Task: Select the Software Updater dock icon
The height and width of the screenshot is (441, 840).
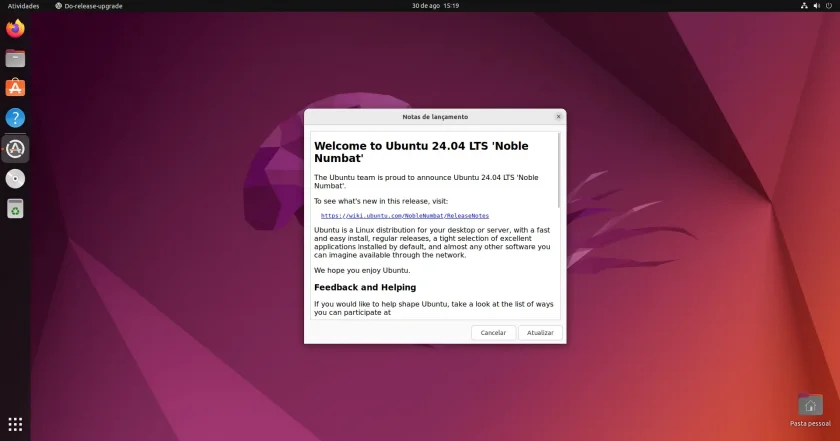Action: tap(15, 149)
